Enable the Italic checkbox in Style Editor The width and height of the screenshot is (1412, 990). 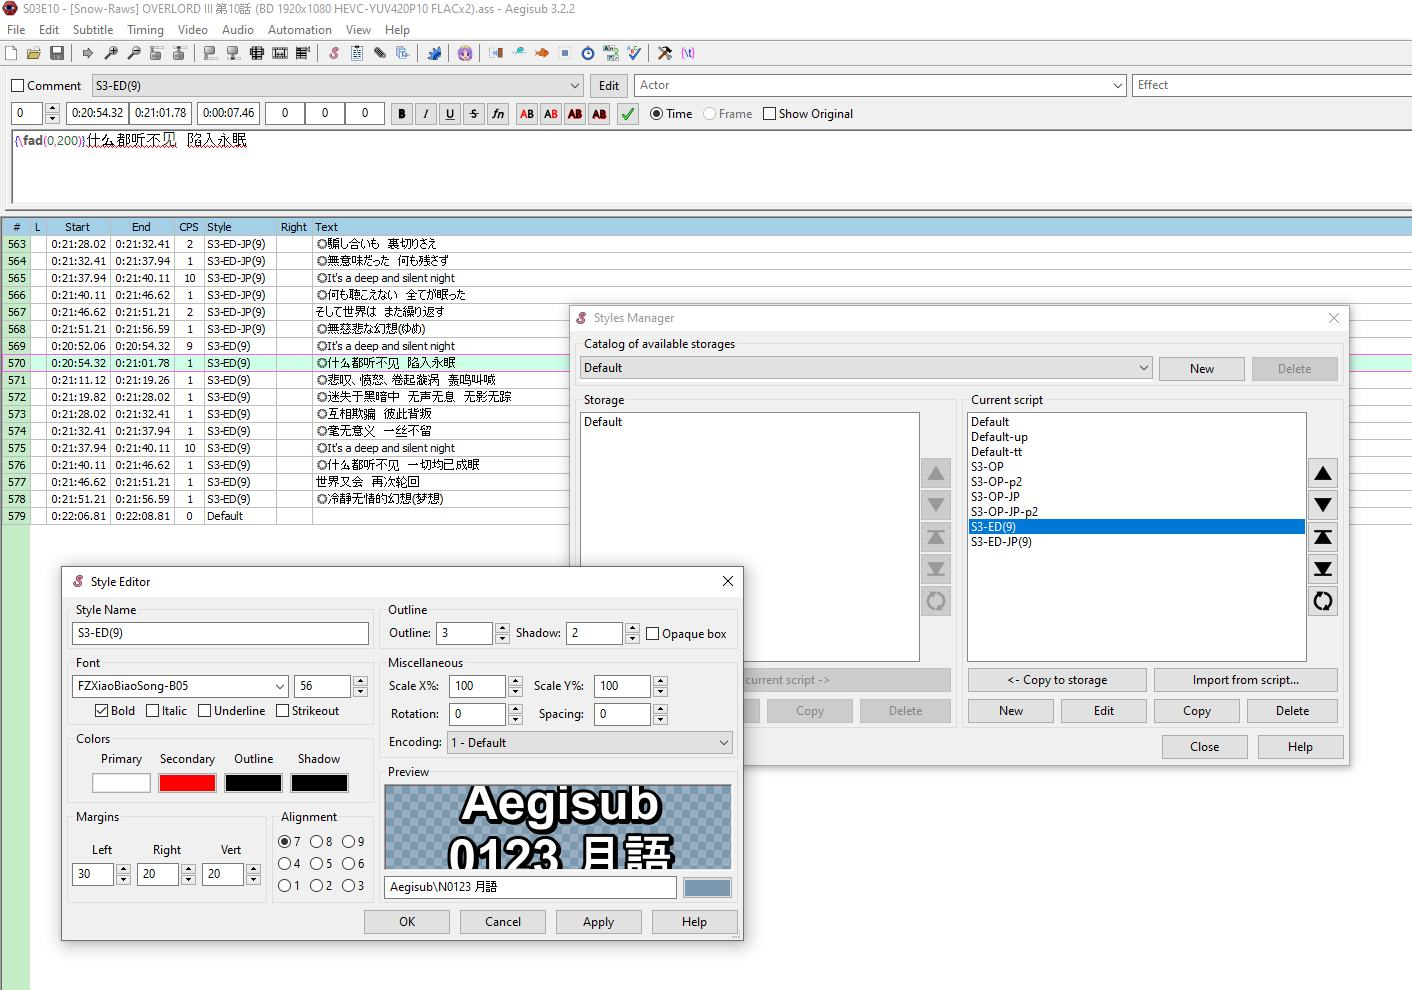click(153, 711)
